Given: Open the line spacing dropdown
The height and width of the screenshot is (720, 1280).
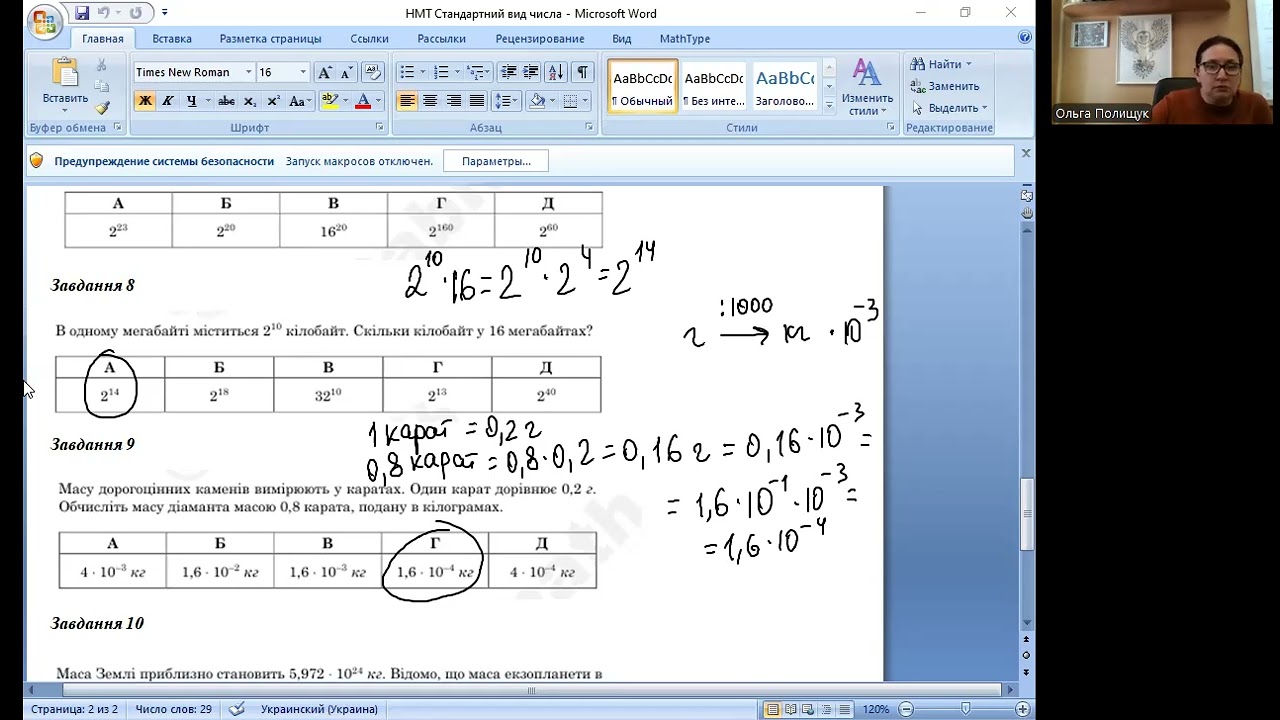Looking at the screenshot, I should (506, 101).
